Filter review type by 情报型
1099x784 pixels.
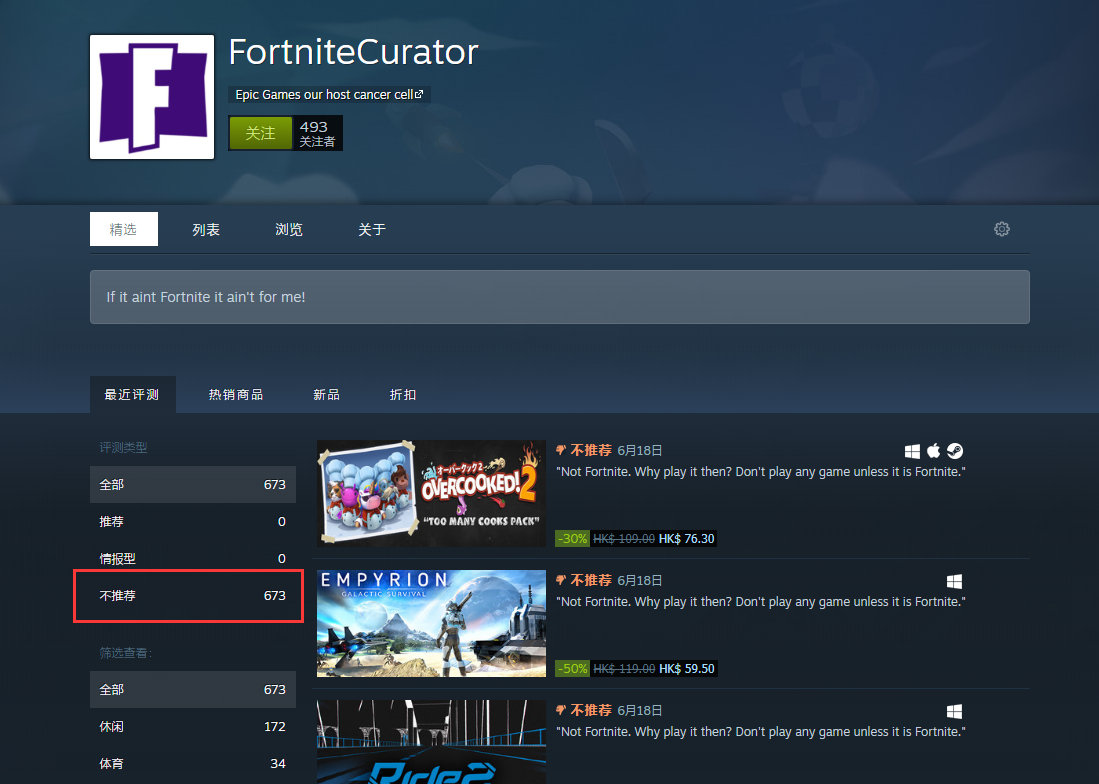pos(193,558)
